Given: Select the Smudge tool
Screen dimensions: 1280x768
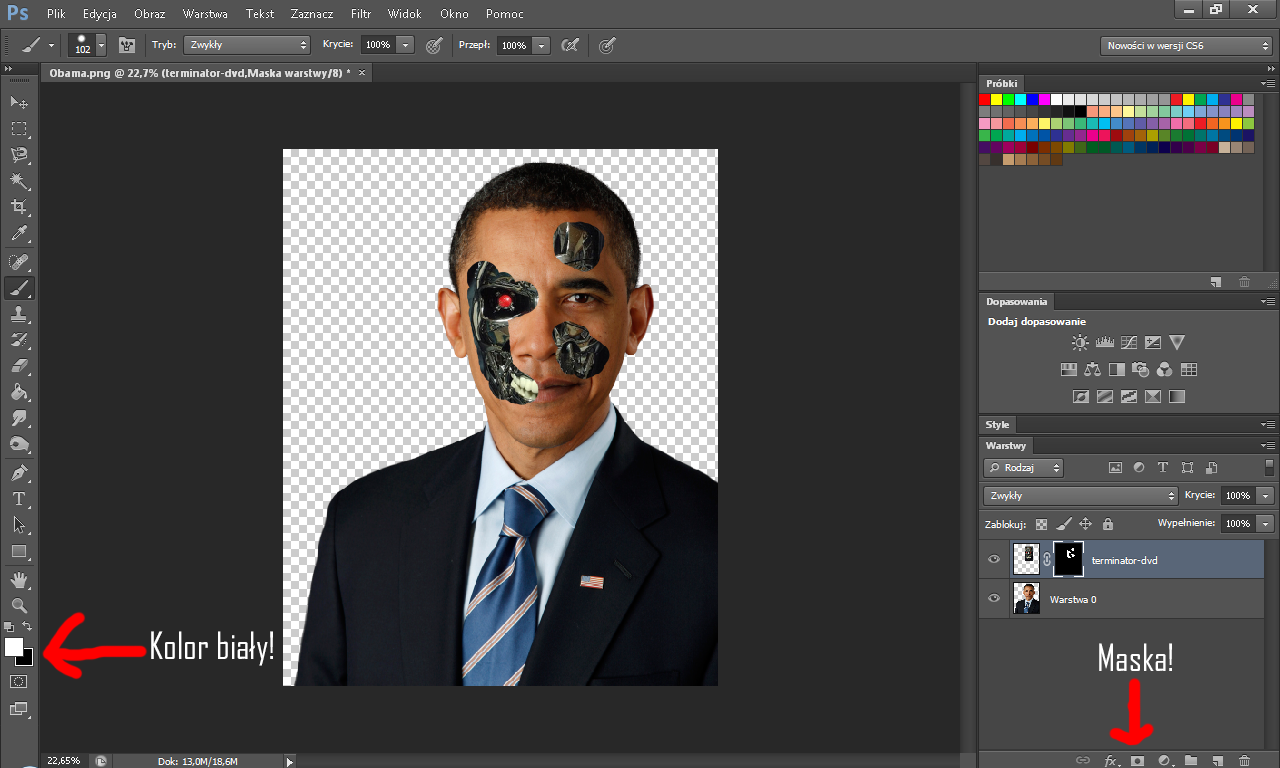Looking at the screenshot, I should [19, 418].
